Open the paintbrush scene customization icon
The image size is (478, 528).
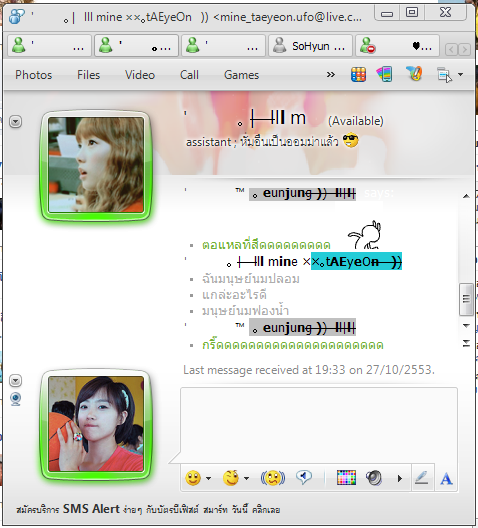[414, 74]
